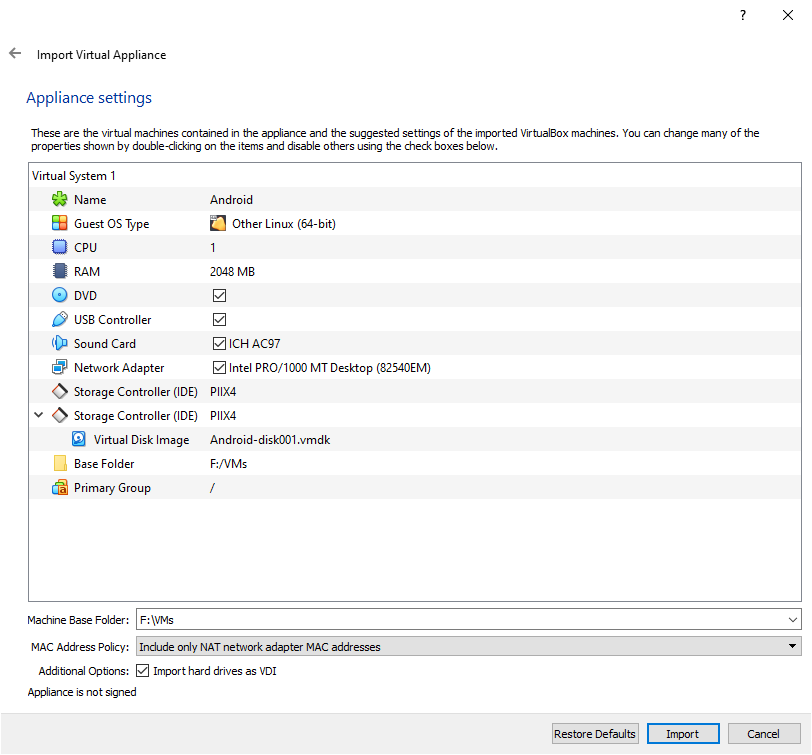Click the Other Linux OS icon
Image resolution: width=812 pixels, height=755 pixels.
pos(218,223)
